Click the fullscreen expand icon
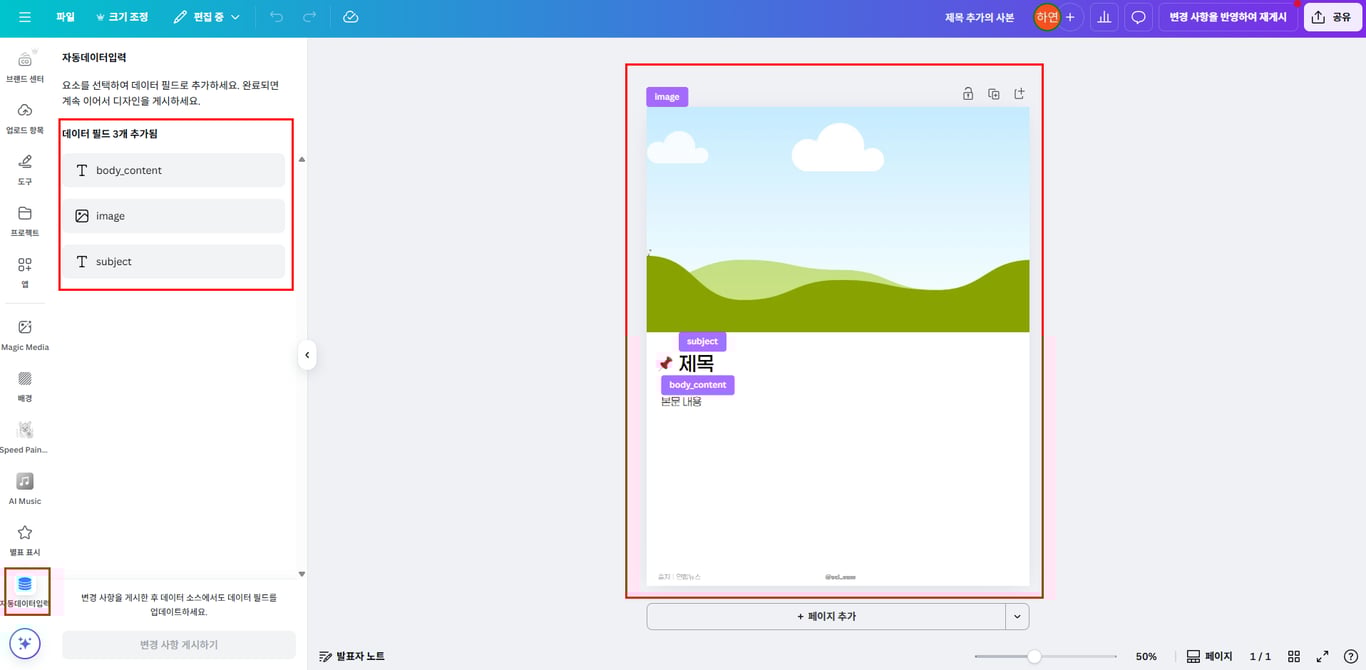Screen dimensions: 1366x670 1323,657
